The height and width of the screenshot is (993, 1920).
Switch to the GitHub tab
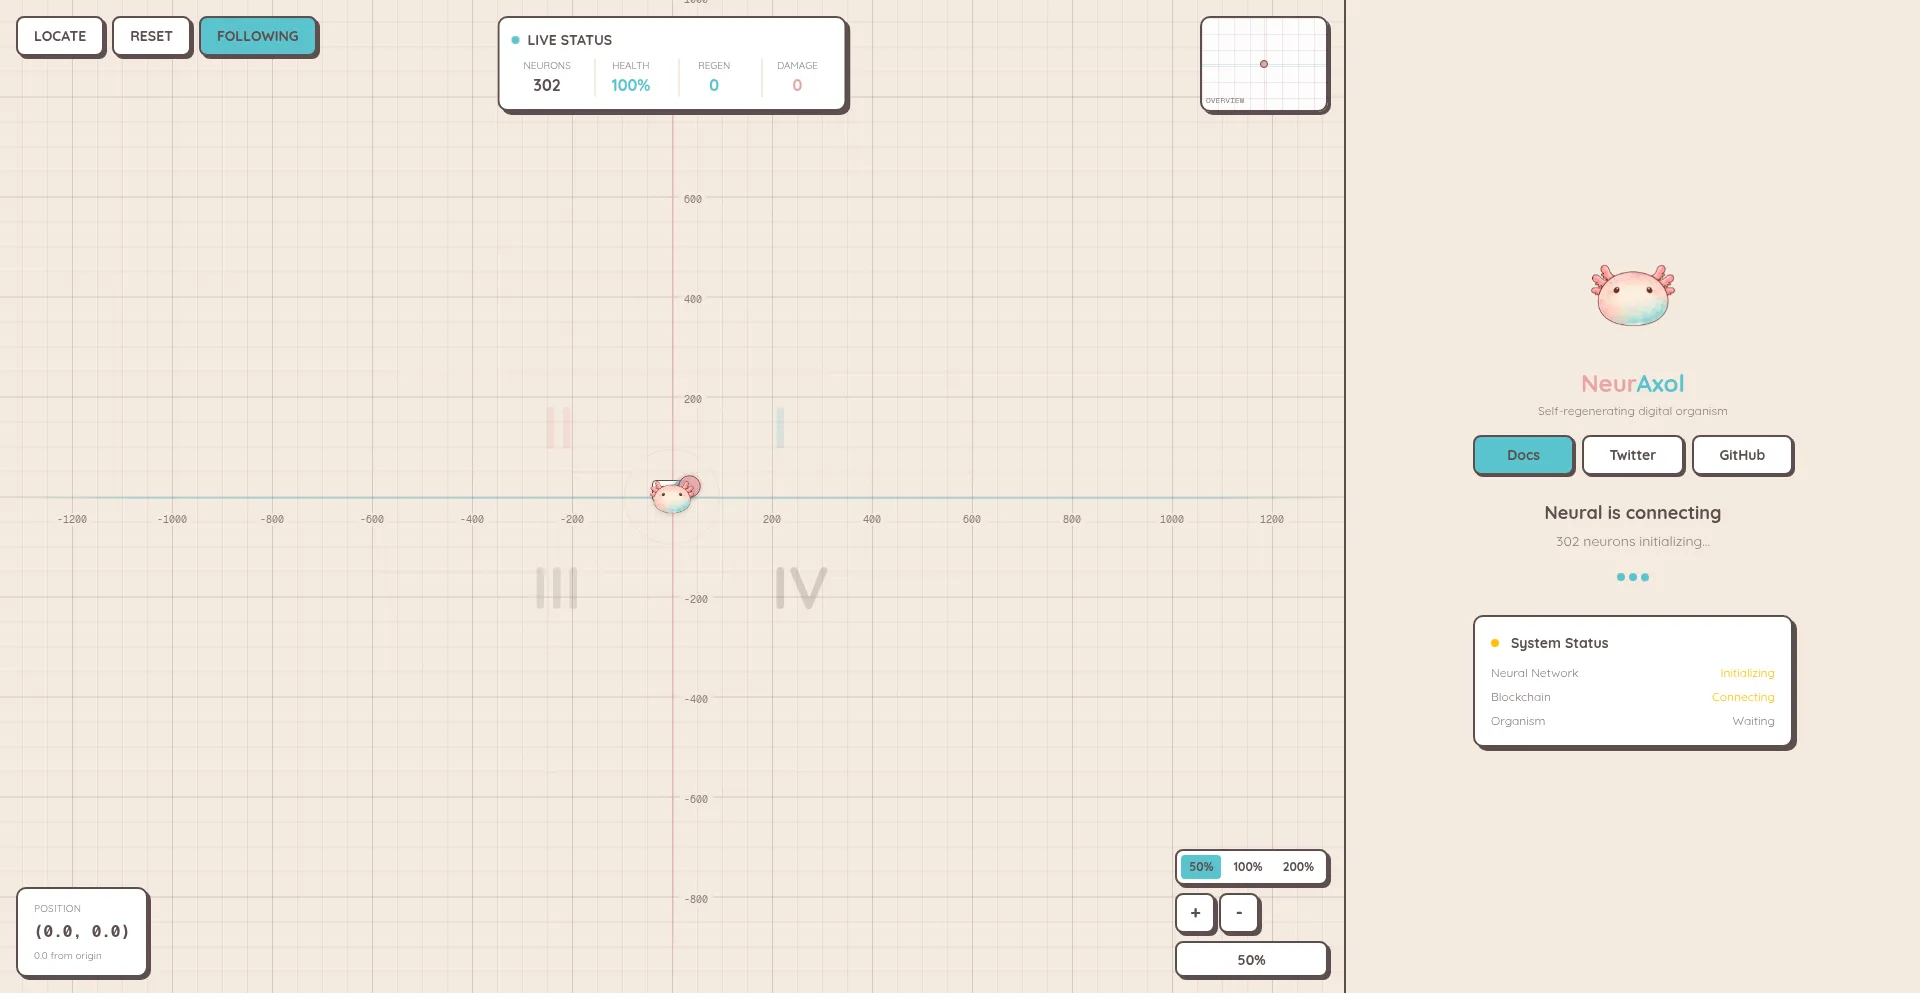pyautogui.click(x=1742, y=455)
